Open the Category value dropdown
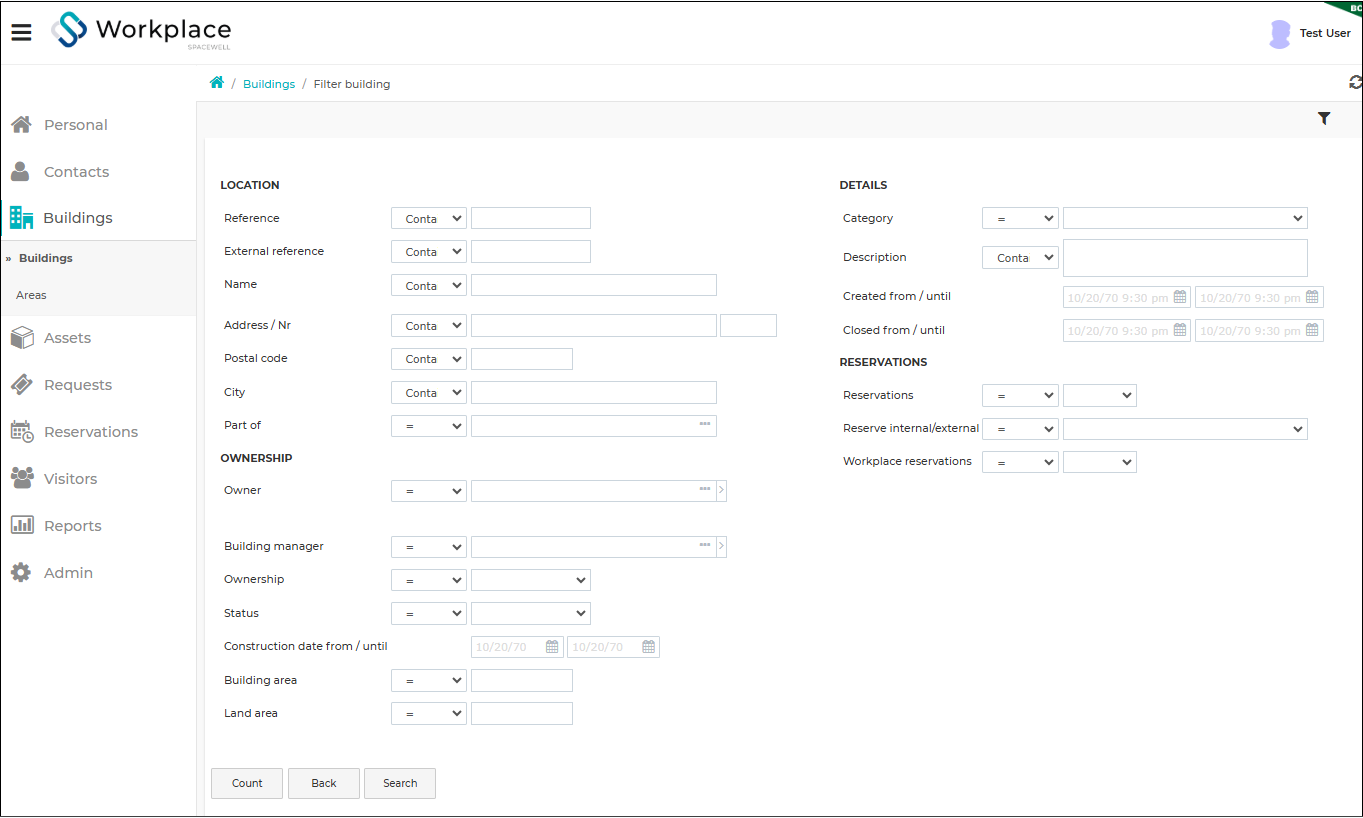The image size is (1363, 818). pos(1185,218)
